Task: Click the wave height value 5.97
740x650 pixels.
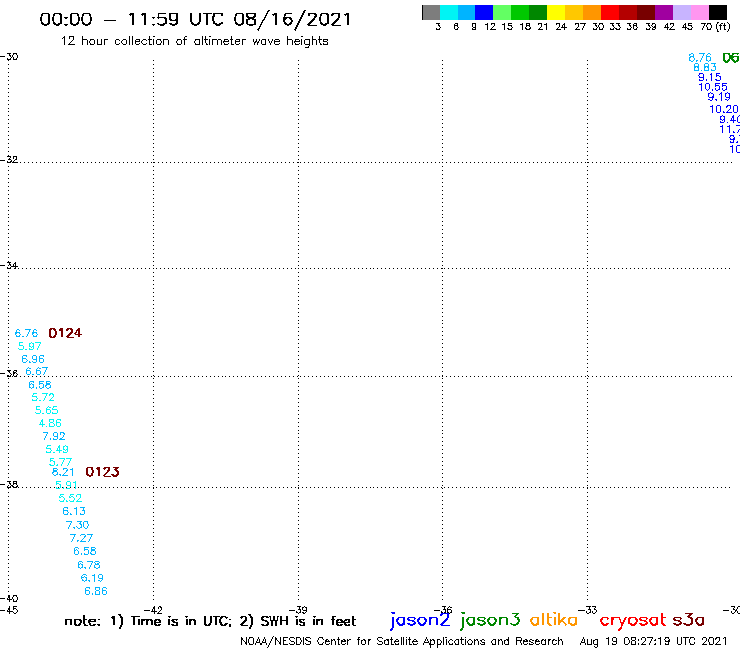Action: pos(30,346)
